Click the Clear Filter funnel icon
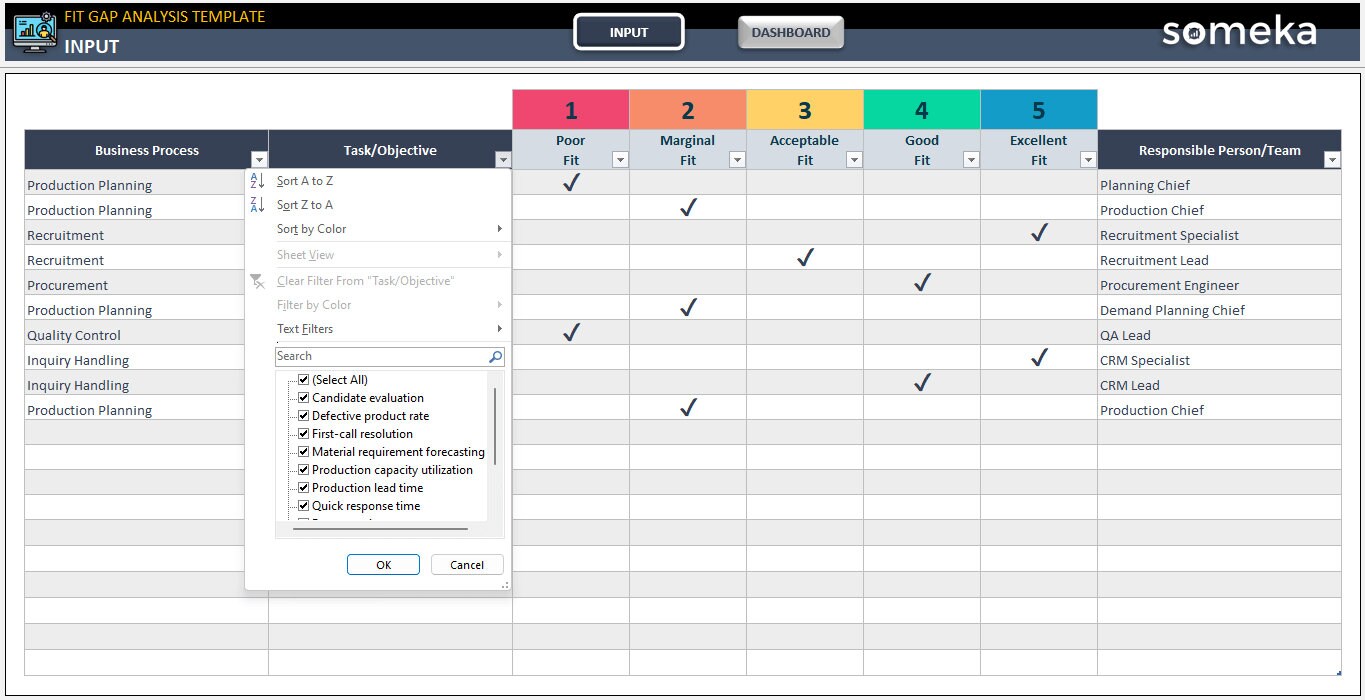The height and width of the screenshot is (700, 1365). pyautogui.click(x=257, y=281)
